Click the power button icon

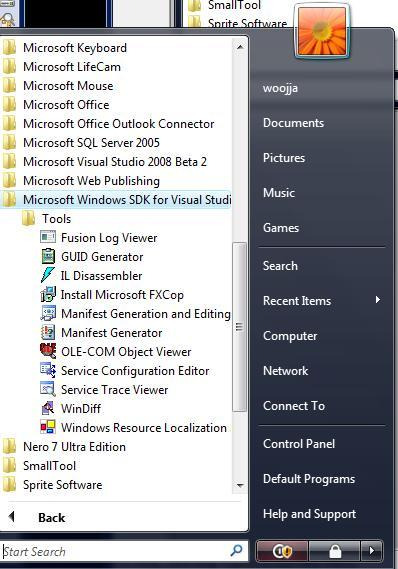tap(282, 552)
